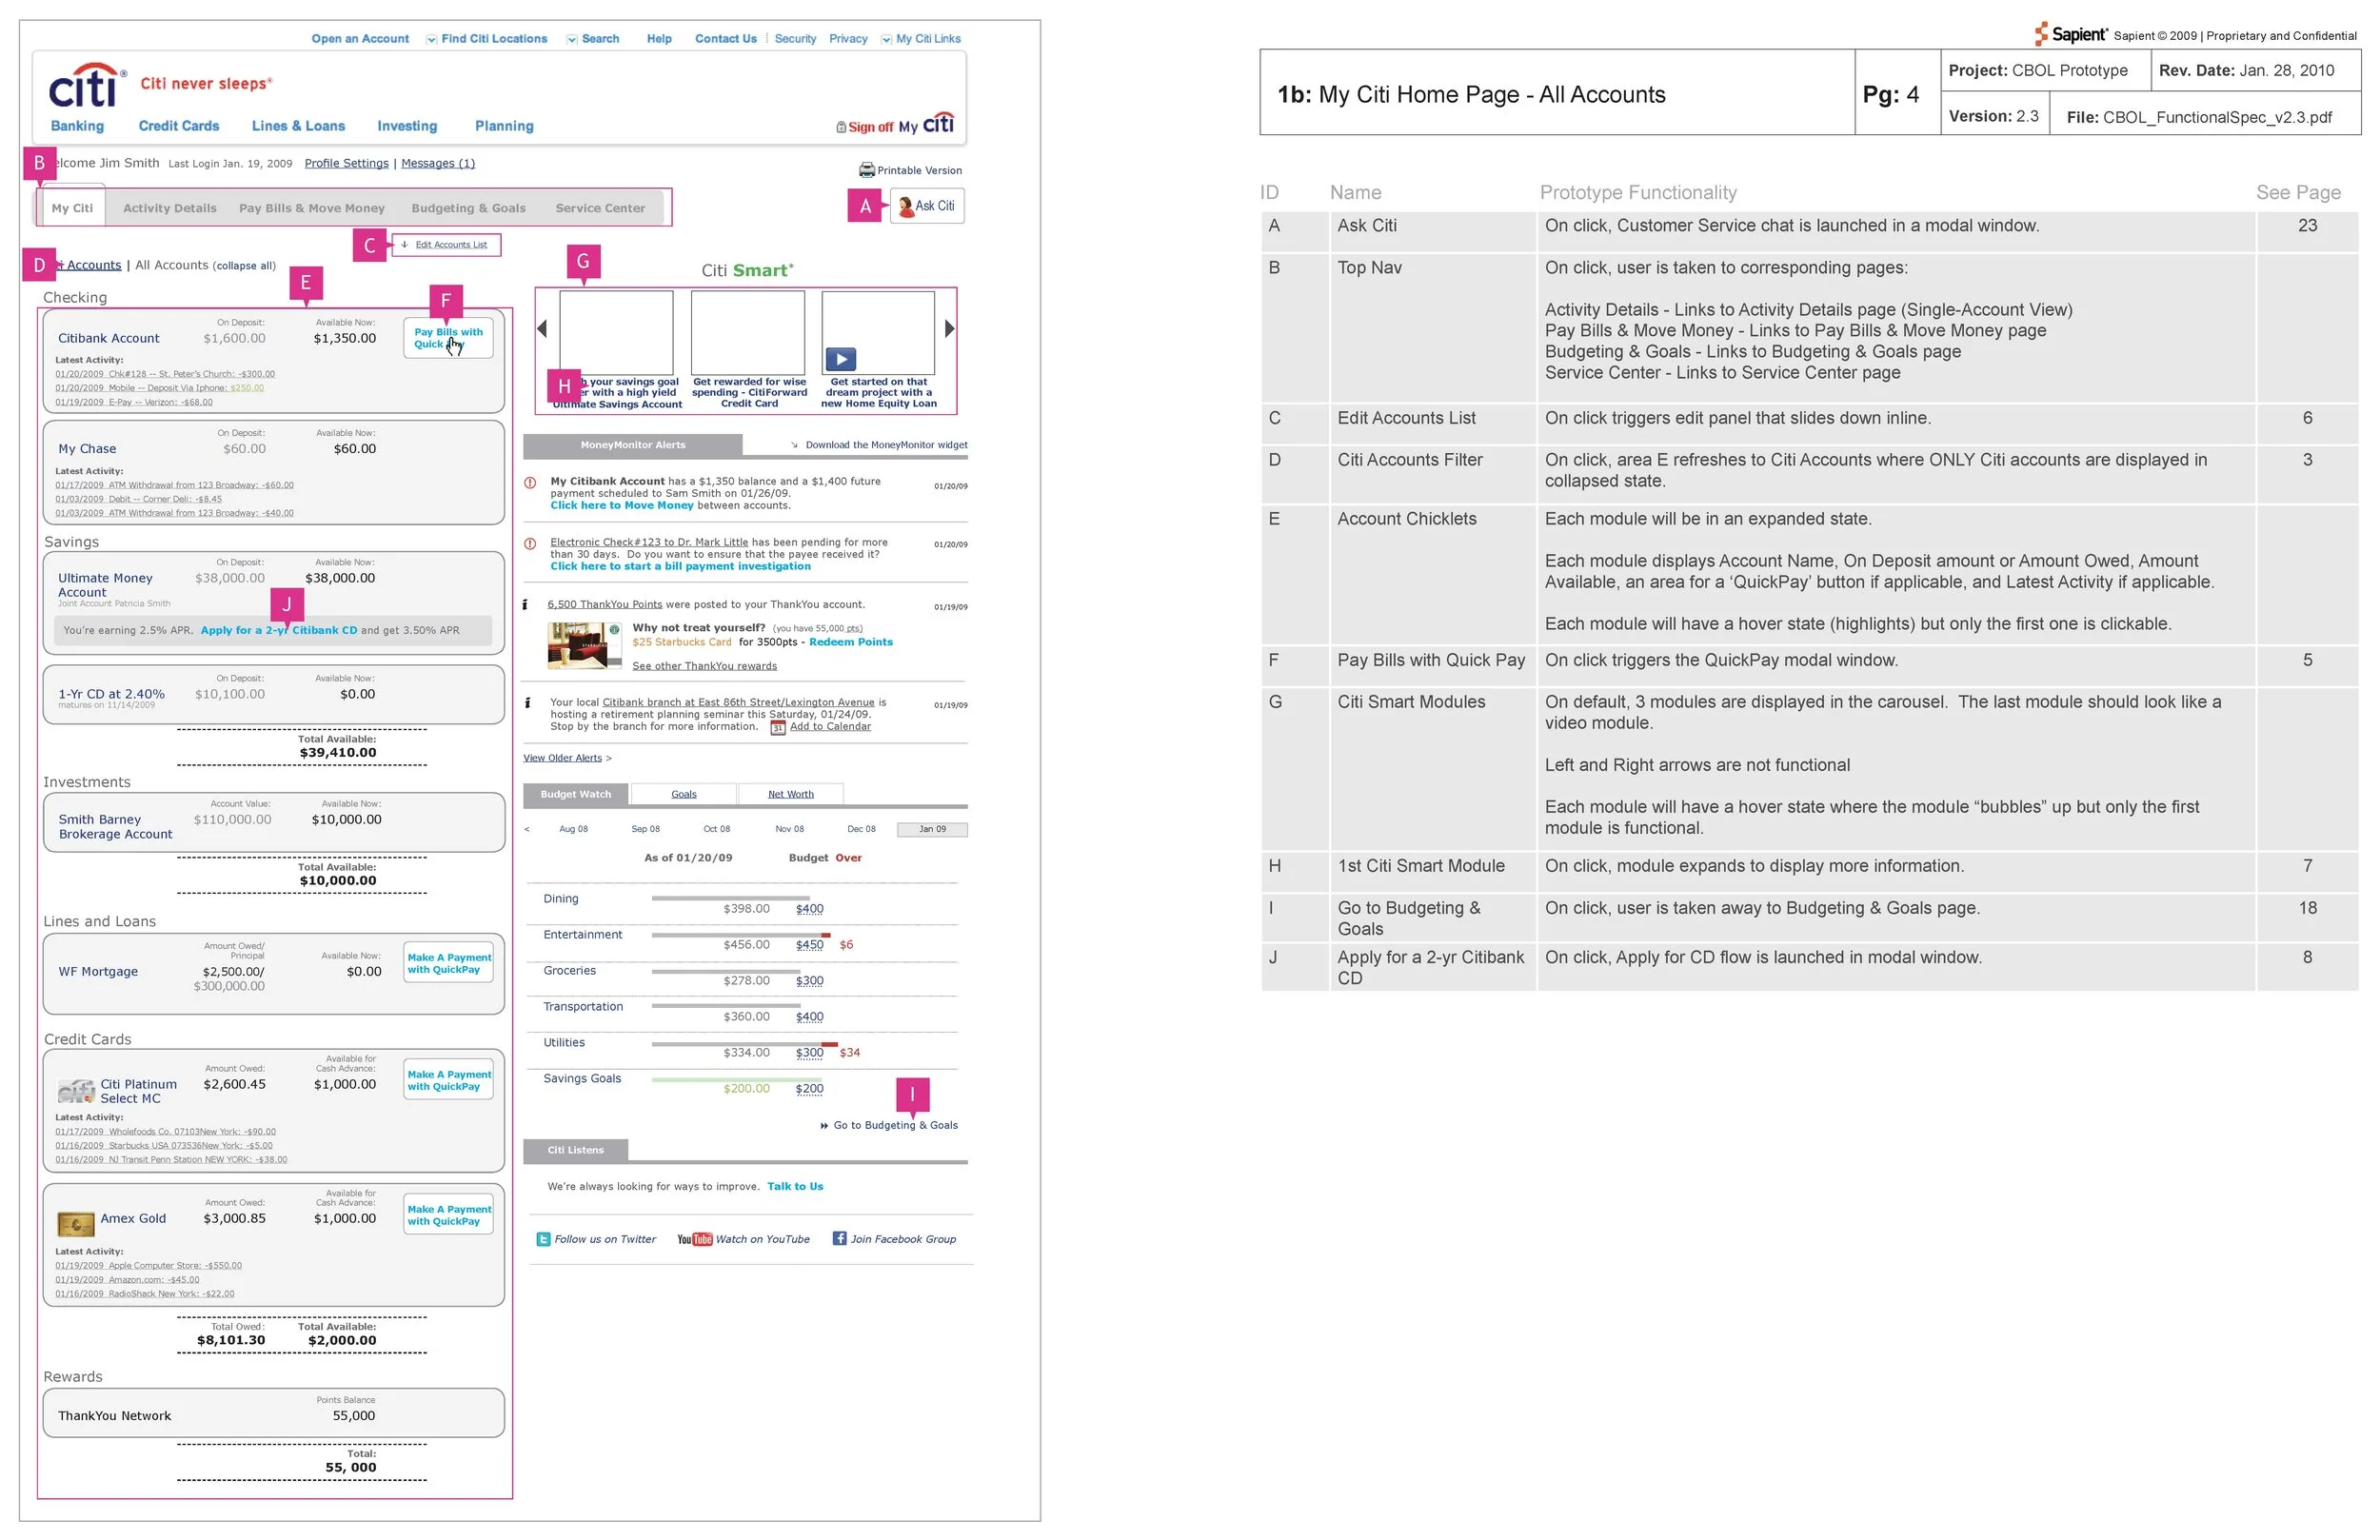Click the Sign off lock icon
The image size is (2380, 1540).
click(x=841, y=127)
